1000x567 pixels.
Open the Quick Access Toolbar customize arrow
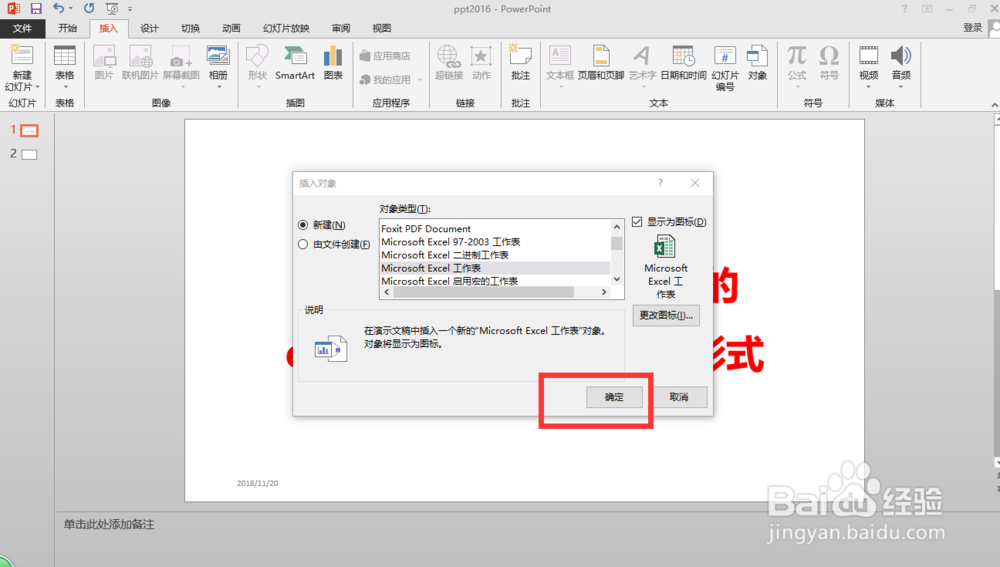[130, 9]
